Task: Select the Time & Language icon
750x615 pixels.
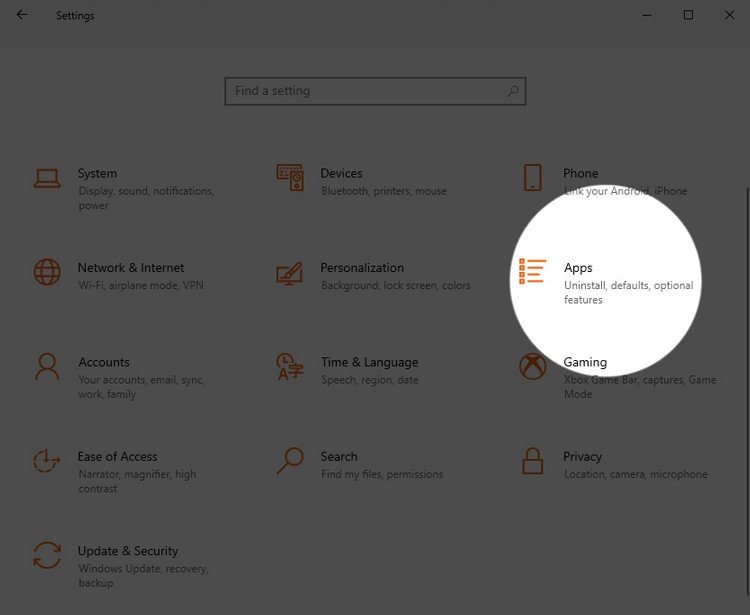Action: pyautogui.click(x=290, y=366)
